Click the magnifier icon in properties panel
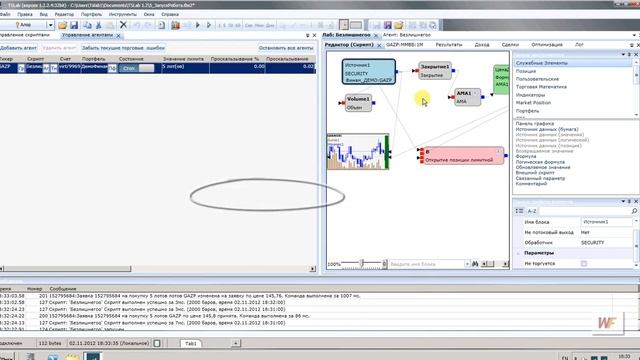Viewport: 640px width, 360px height. click(x=634, y=211)
